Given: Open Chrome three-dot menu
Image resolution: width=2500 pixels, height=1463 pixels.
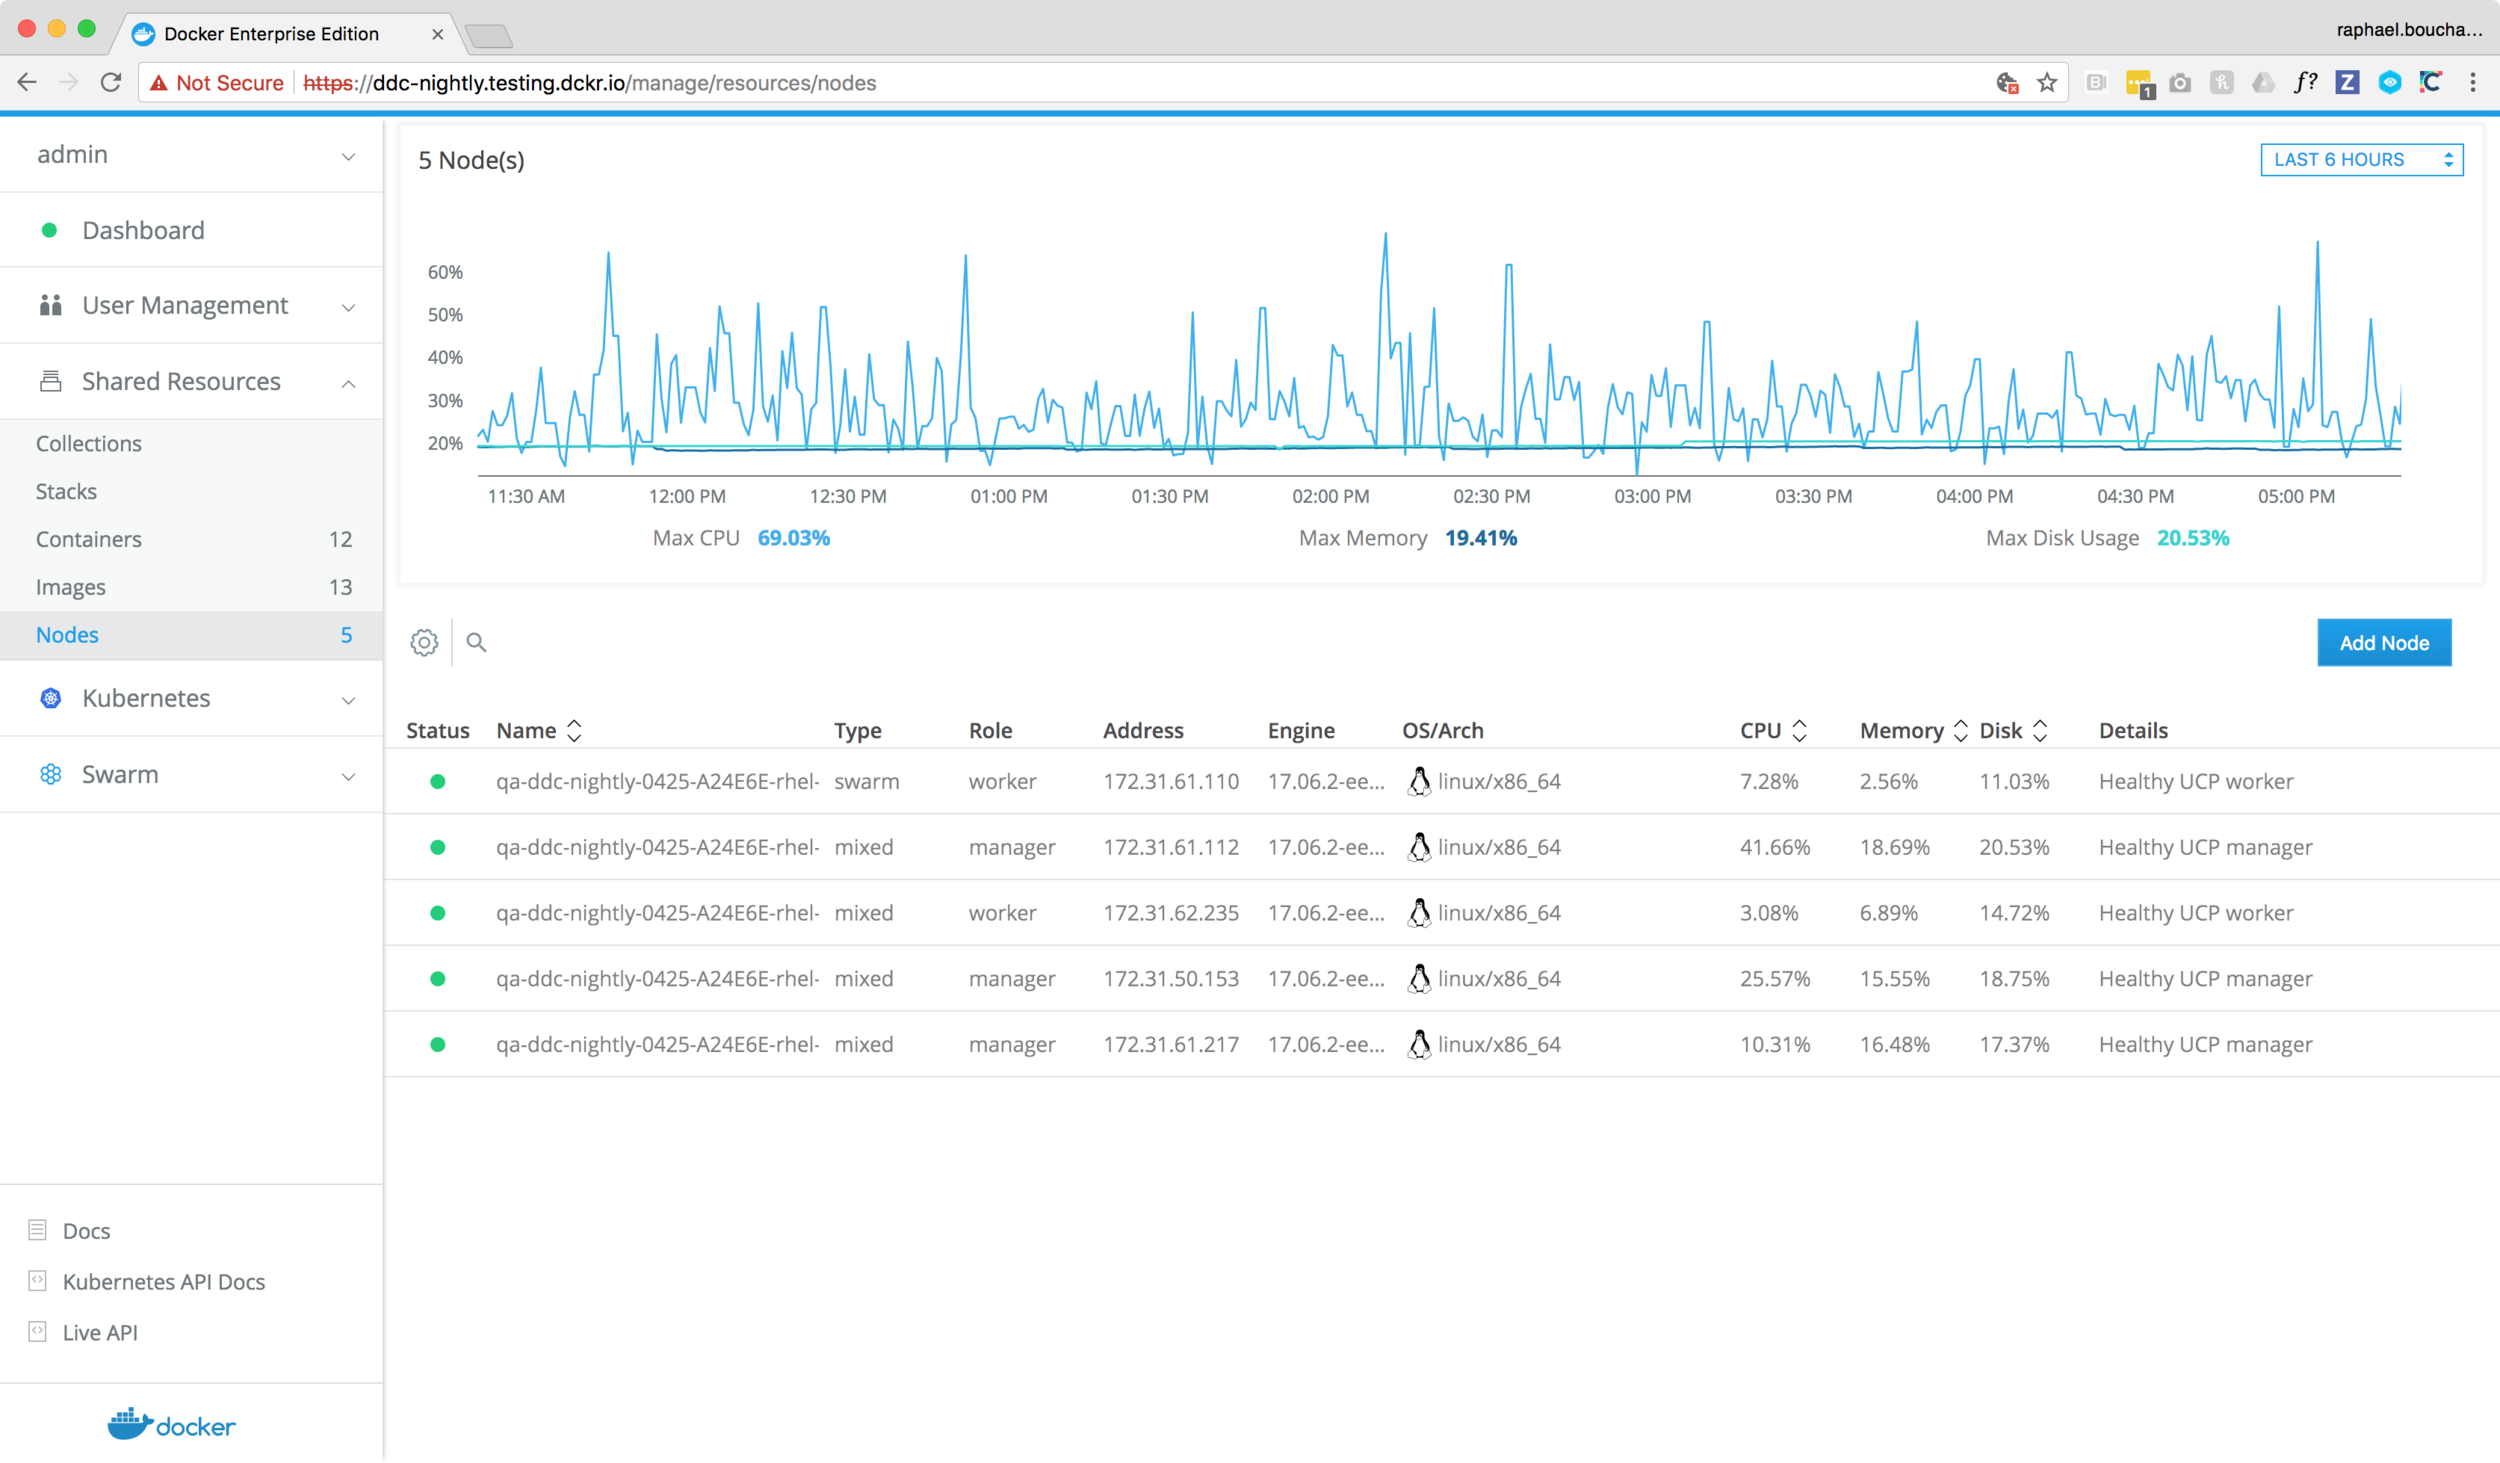Looking at the screenshot, I should point(2473,82).
